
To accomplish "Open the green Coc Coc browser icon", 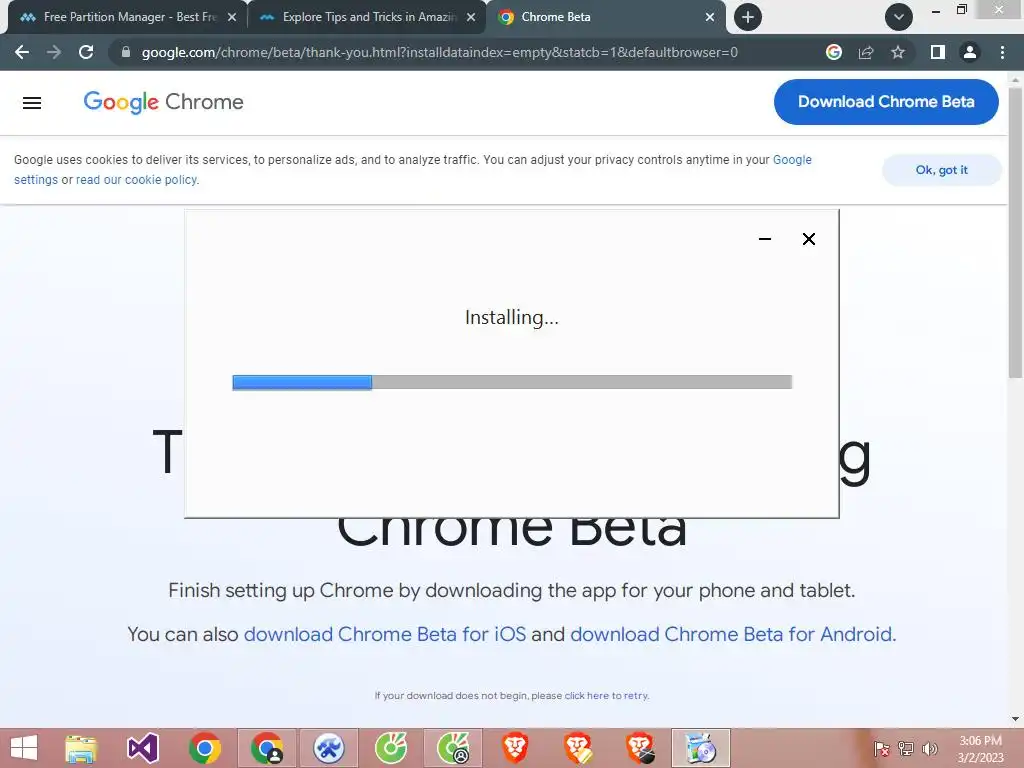I will [x=391, y=748].
